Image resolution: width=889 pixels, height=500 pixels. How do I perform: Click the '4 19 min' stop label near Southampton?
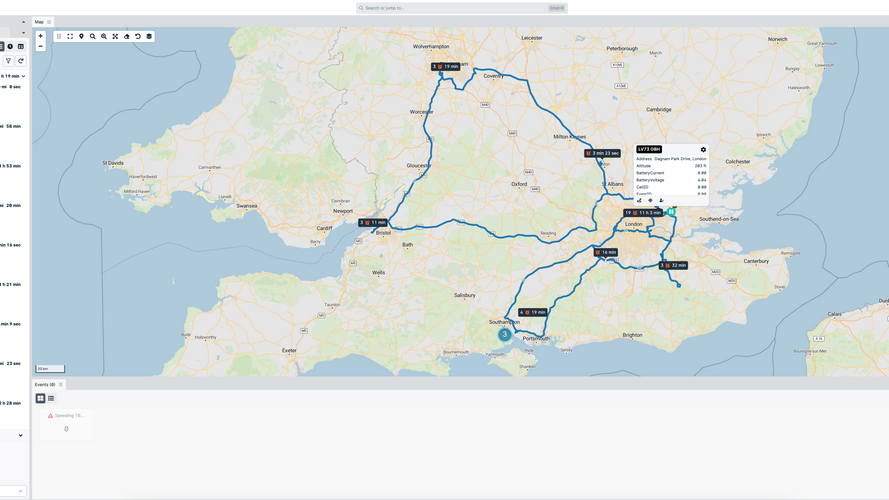point(533,312)
